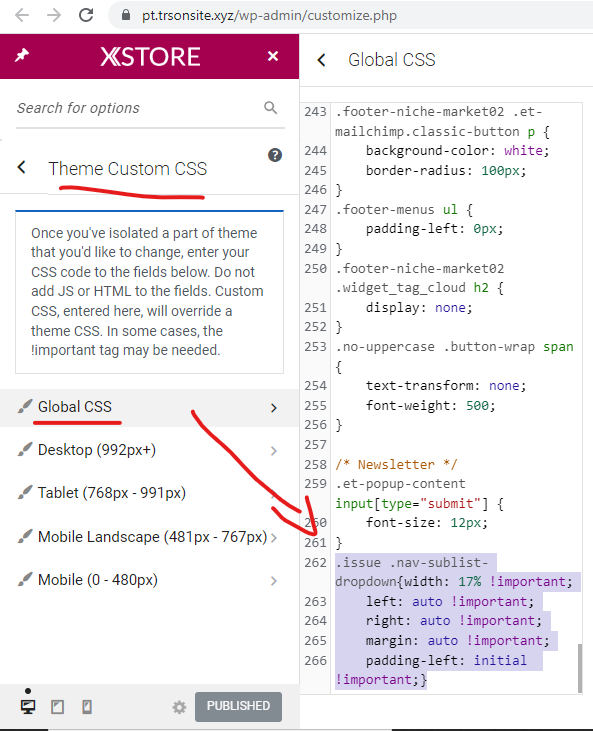Click the CSS editor vertical scrollbar
This screenshot has width=593, height=731.
pos(579,668)
